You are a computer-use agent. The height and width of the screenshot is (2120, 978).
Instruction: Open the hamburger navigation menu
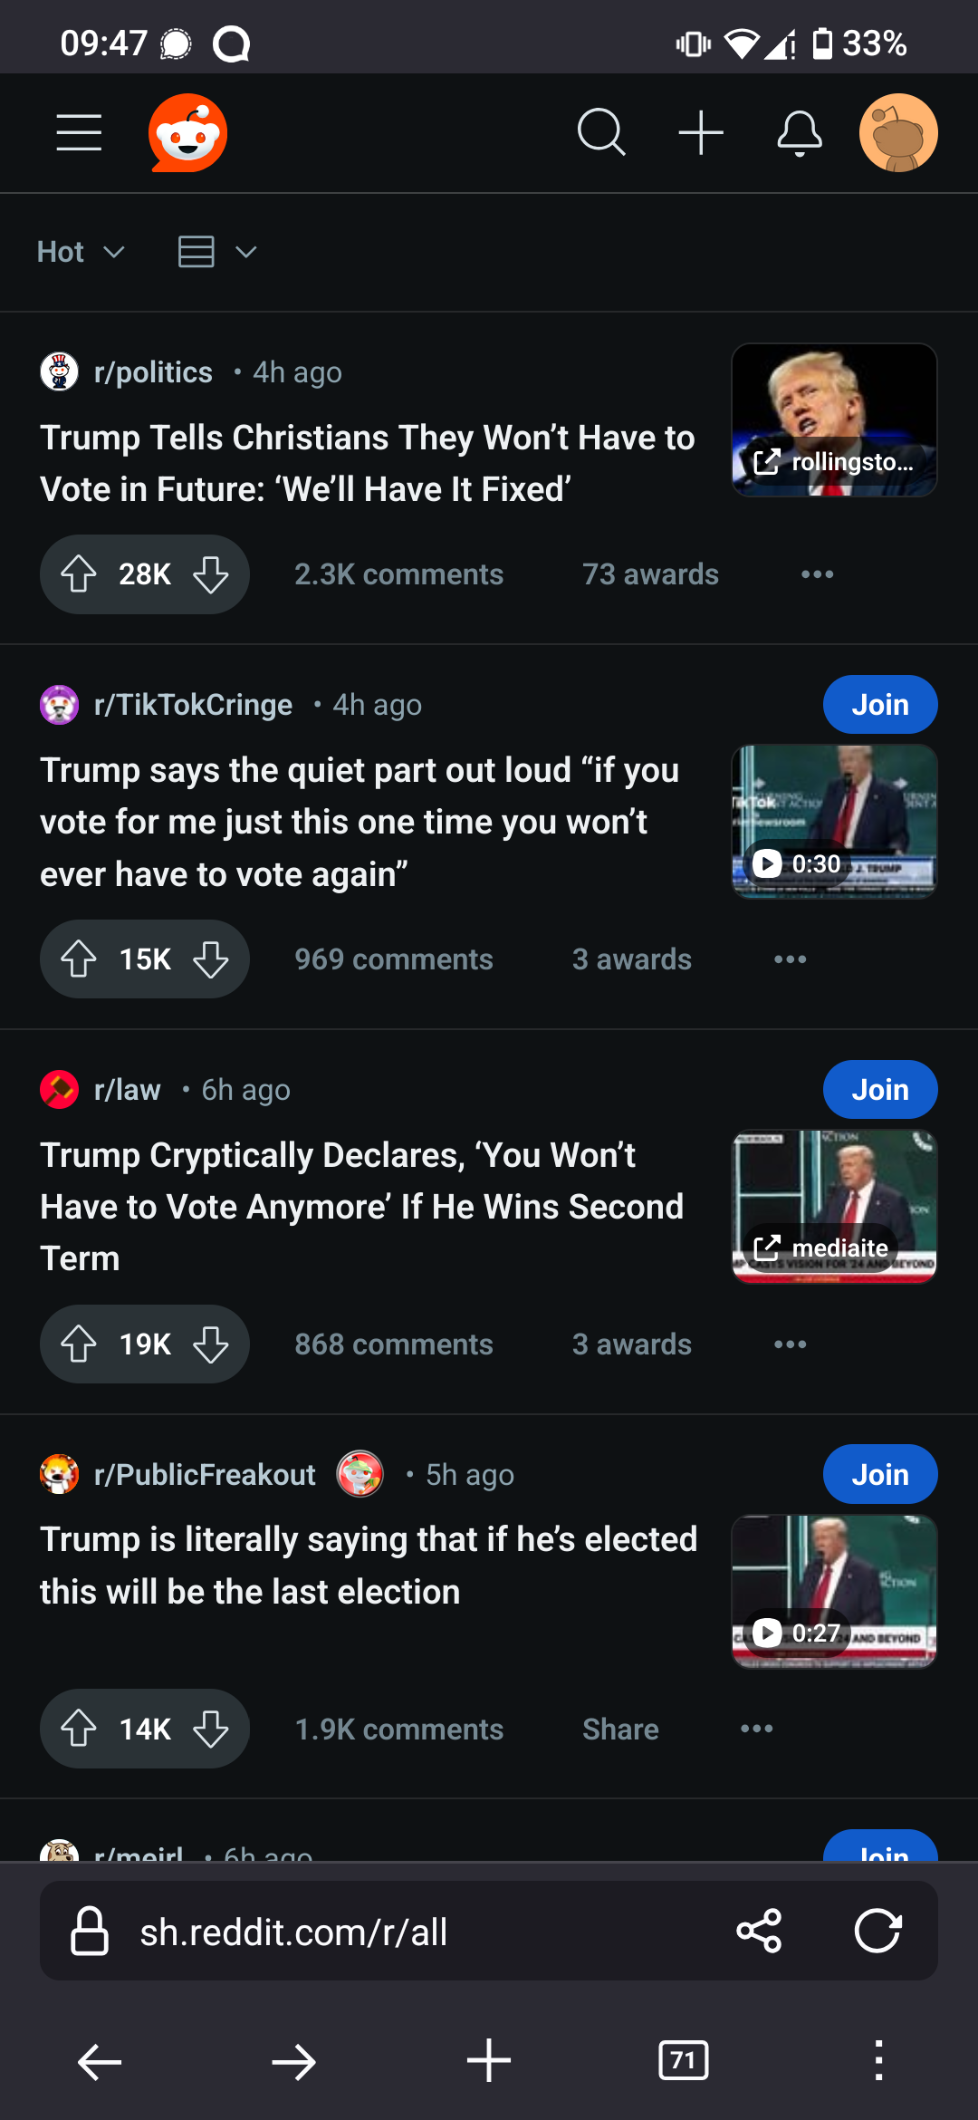click(x=79, y=132)
